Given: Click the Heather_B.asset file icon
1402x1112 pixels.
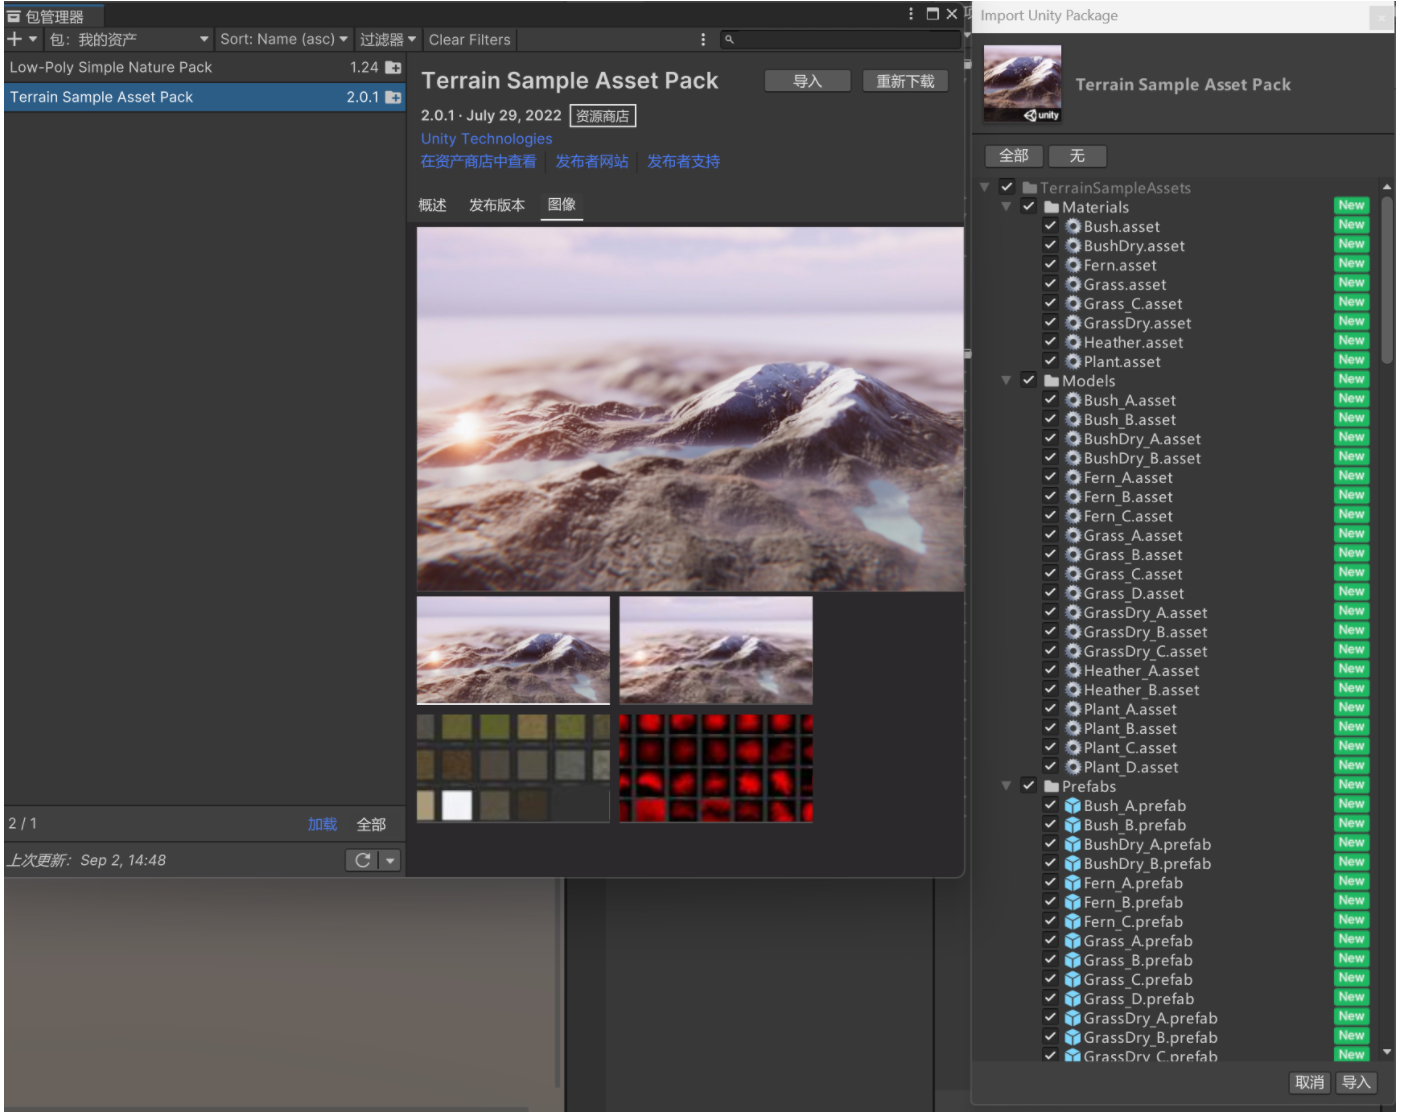Looking at the screenshot, I should 1073,690.
